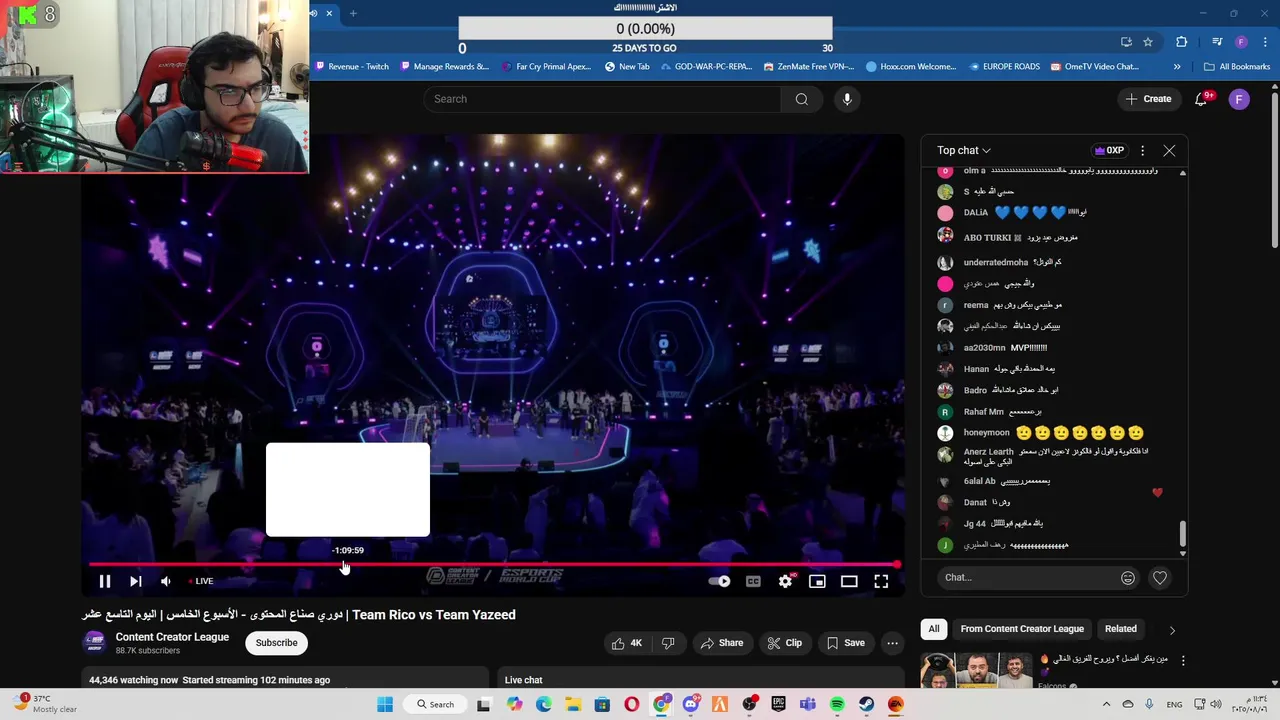Seek on the red video progress bar
This screenshot has height=720, width=1280.
[x=495, y=565]
